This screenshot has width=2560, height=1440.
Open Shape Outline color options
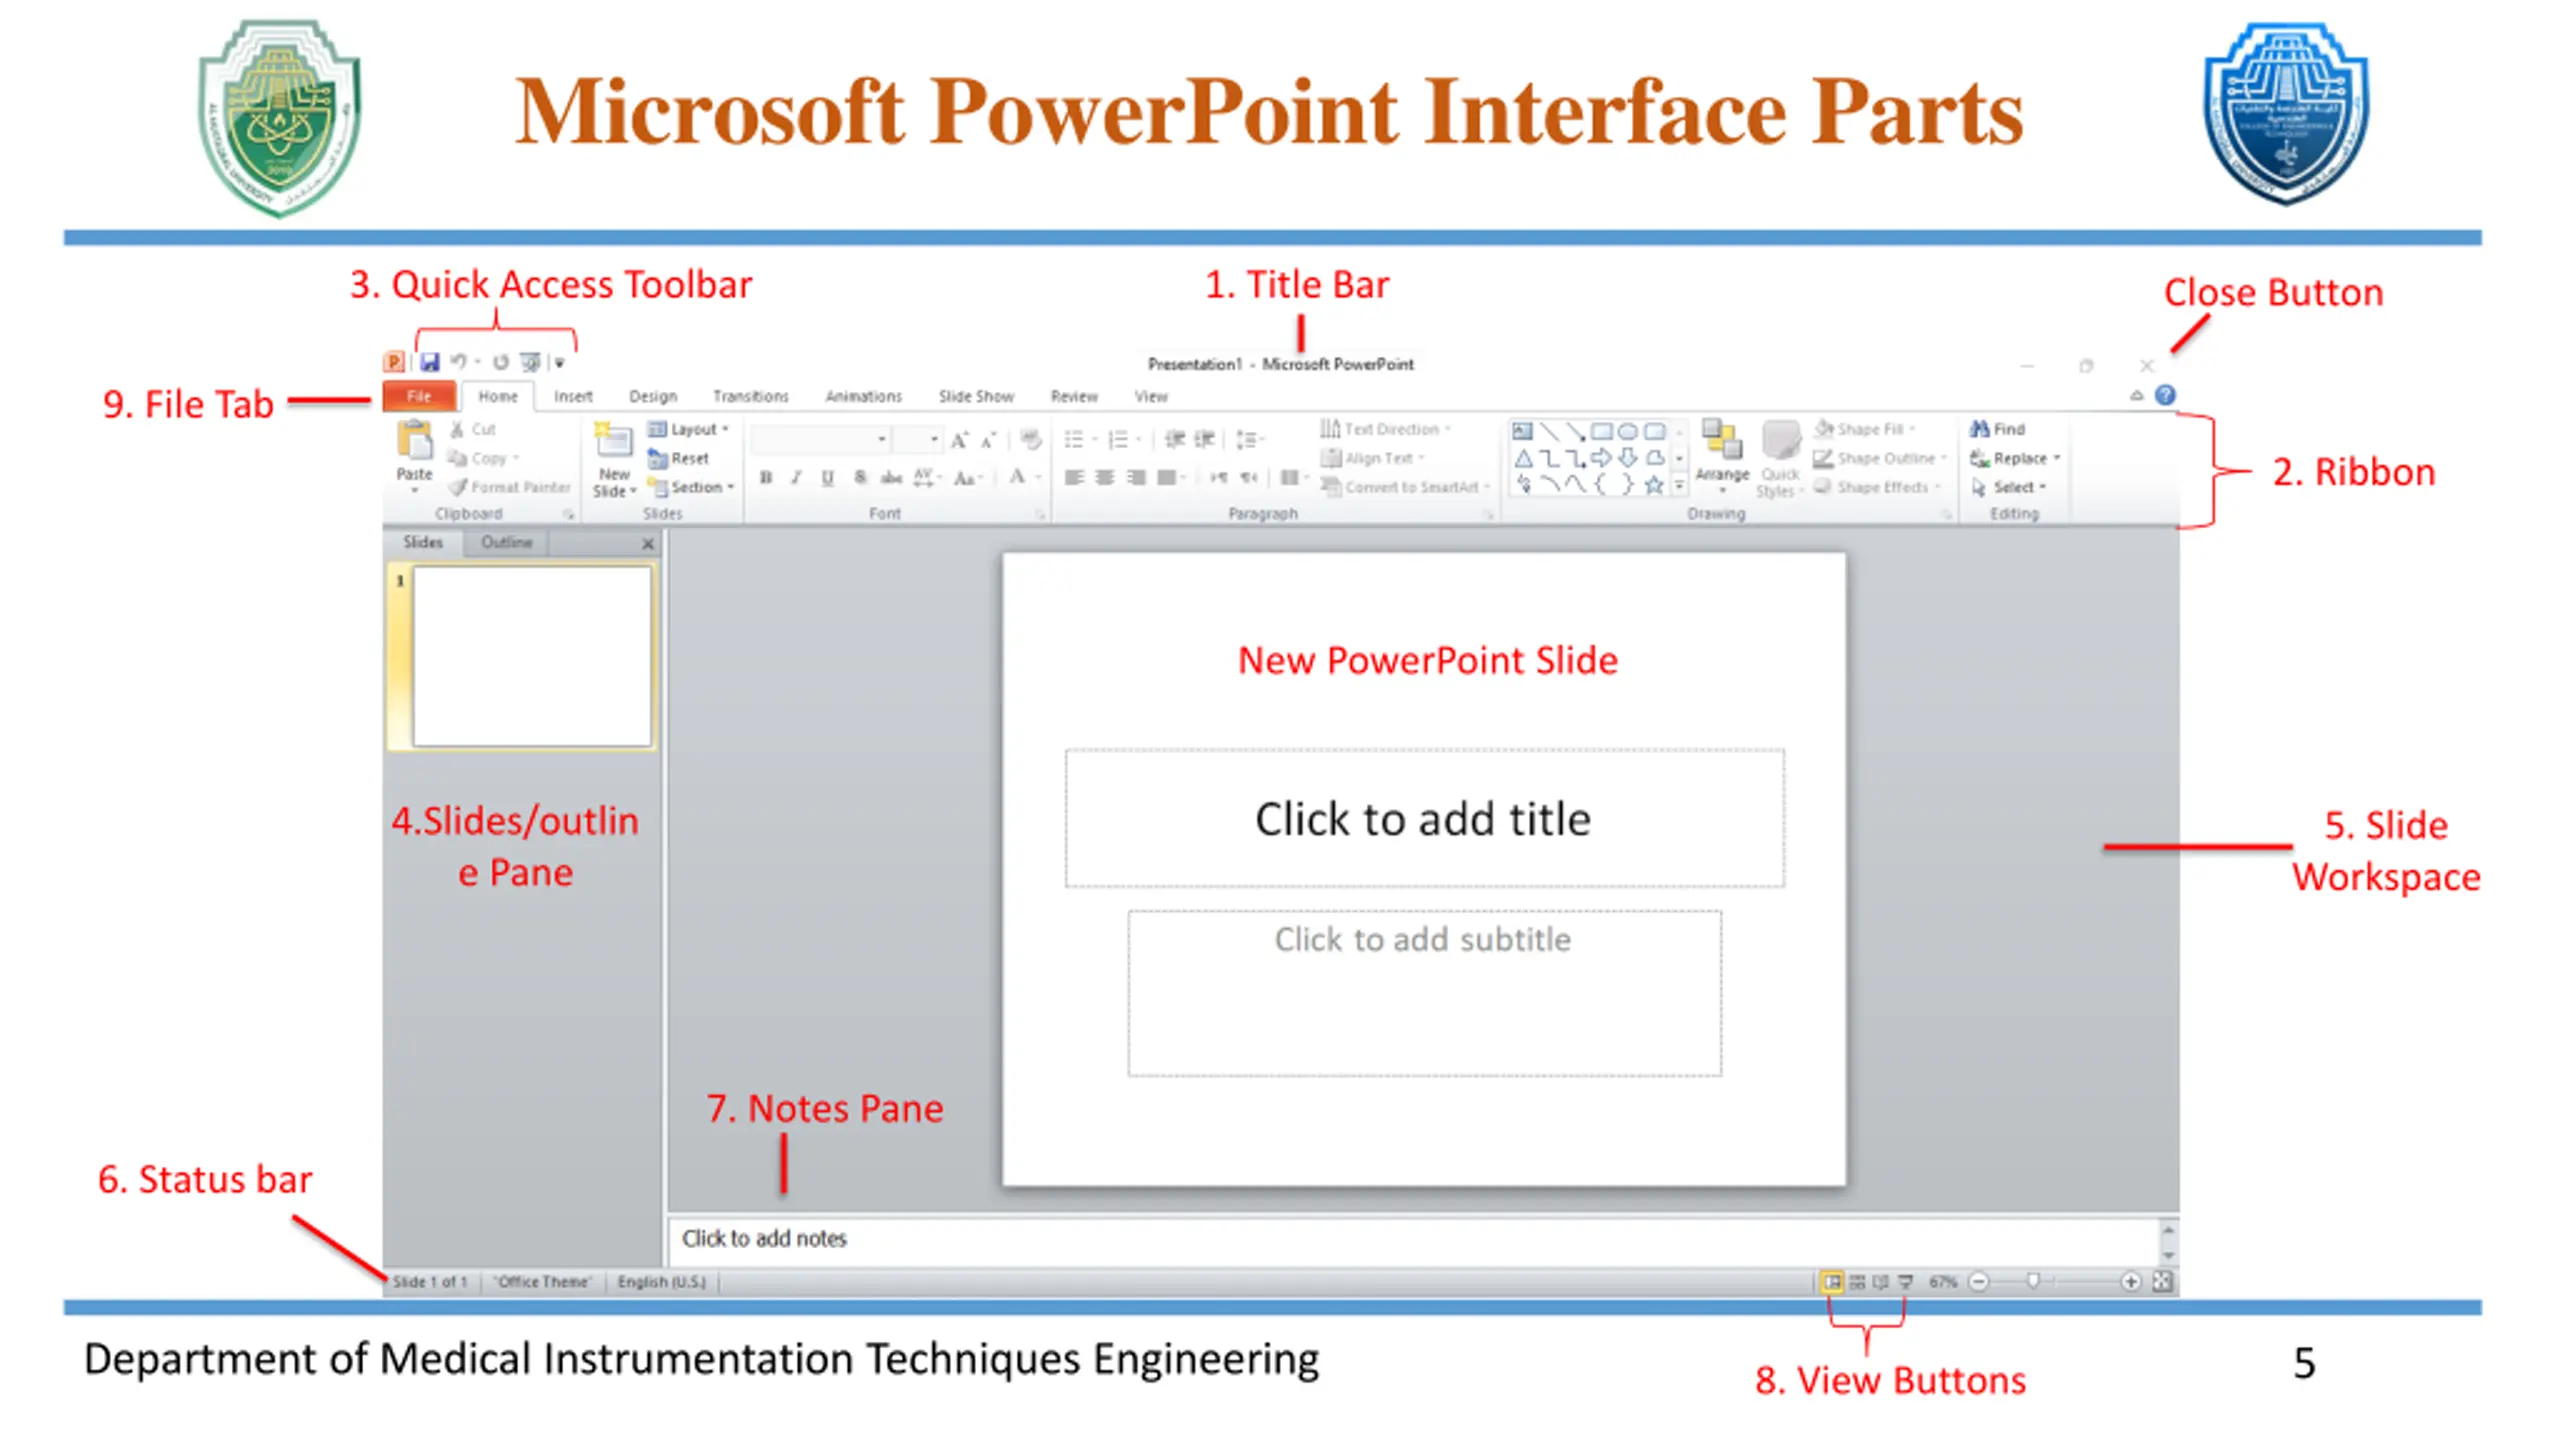coord(1880,458)
